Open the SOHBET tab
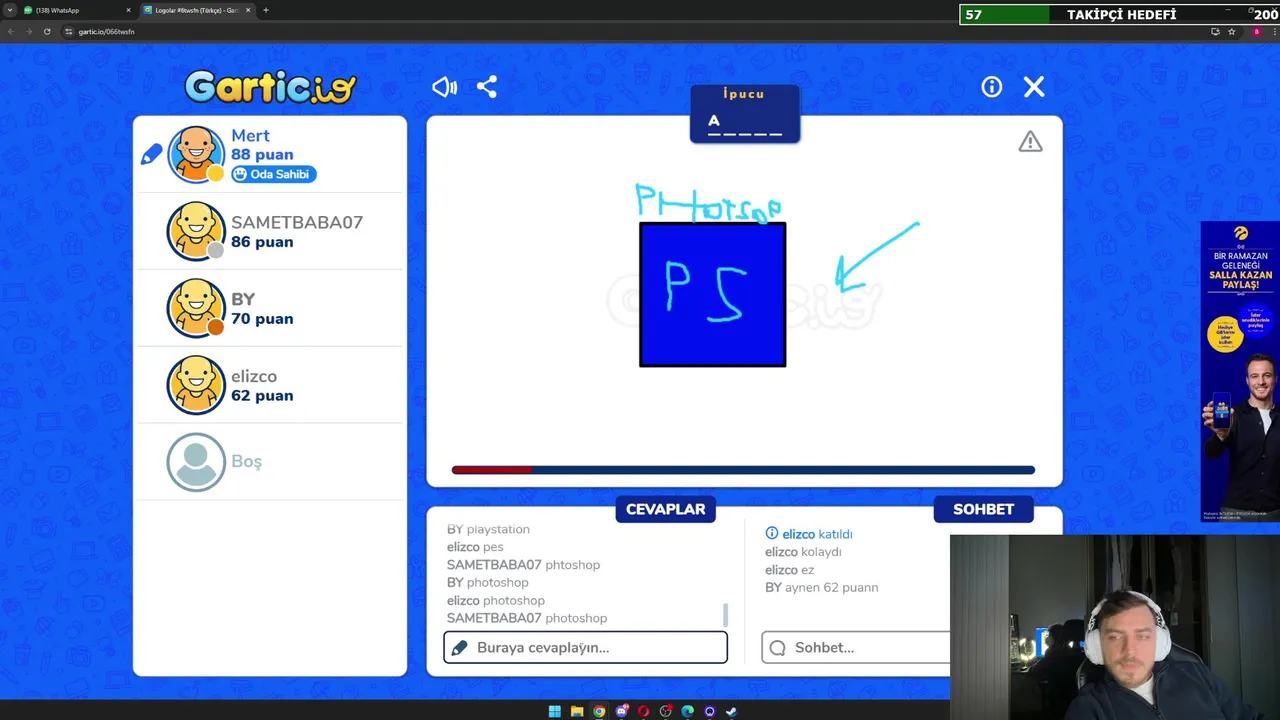Screen dimensions: 1280x720 983,509
